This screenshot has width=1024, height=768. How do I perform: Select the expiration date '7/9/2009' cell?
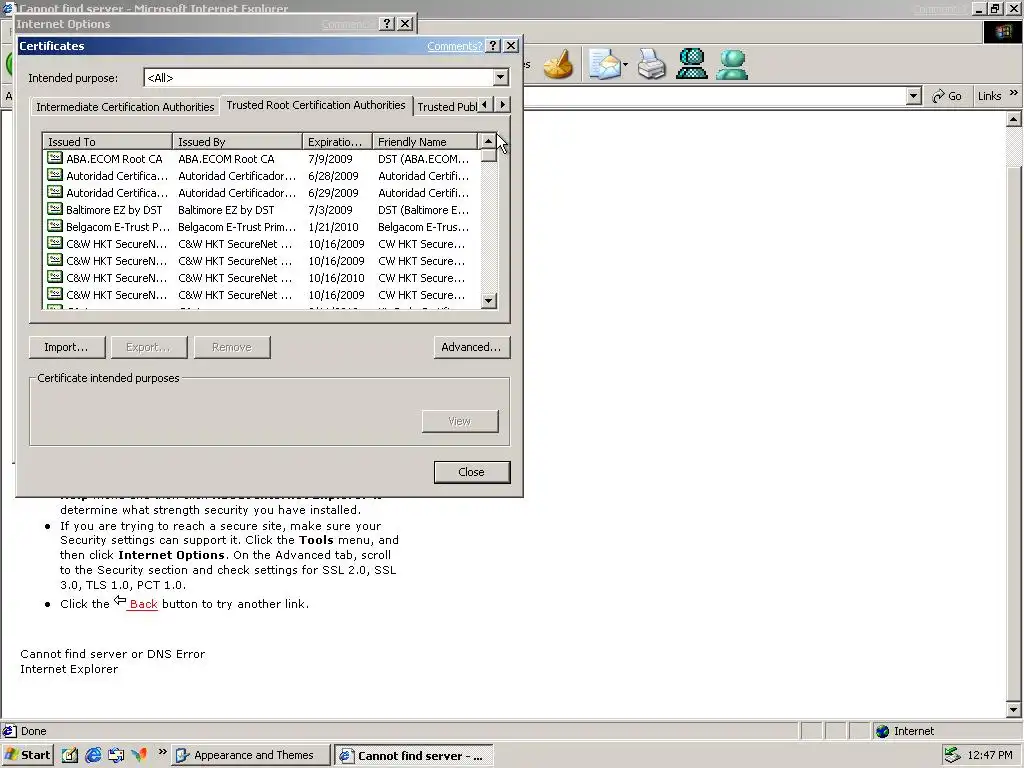(x=330, y=159)
